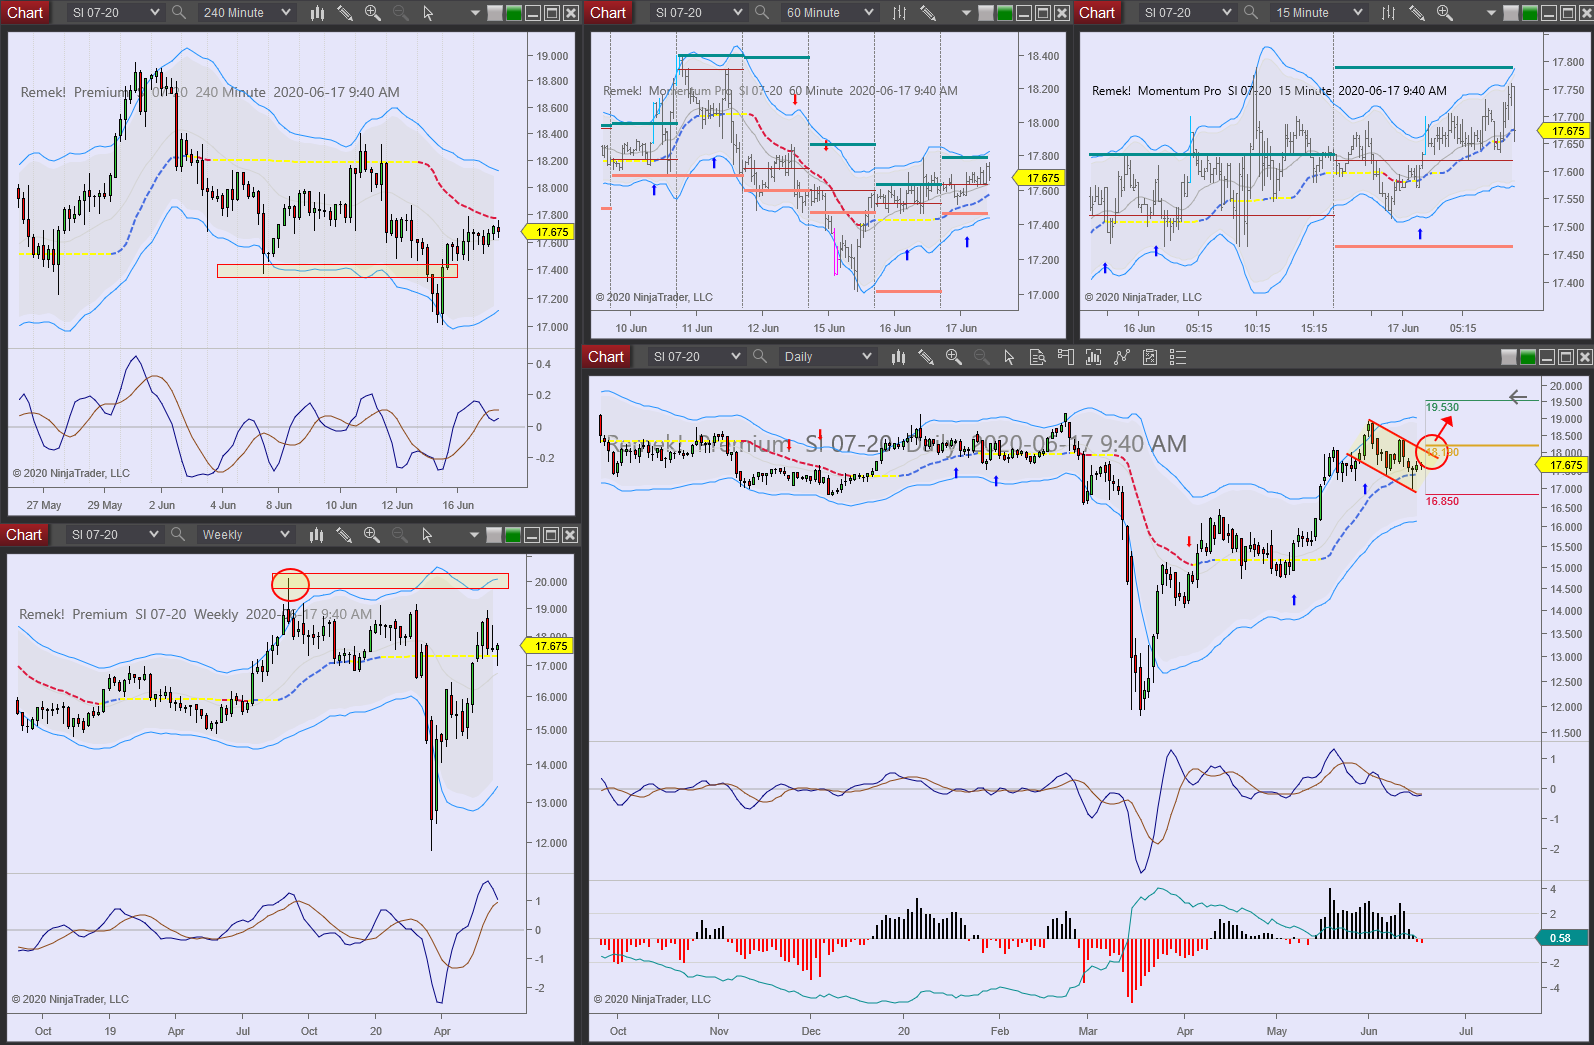Open SI 07-20 instrument dropdown in 240 Minute chart
Viewport: 1594px width, 1045px height.
(116, 13)
